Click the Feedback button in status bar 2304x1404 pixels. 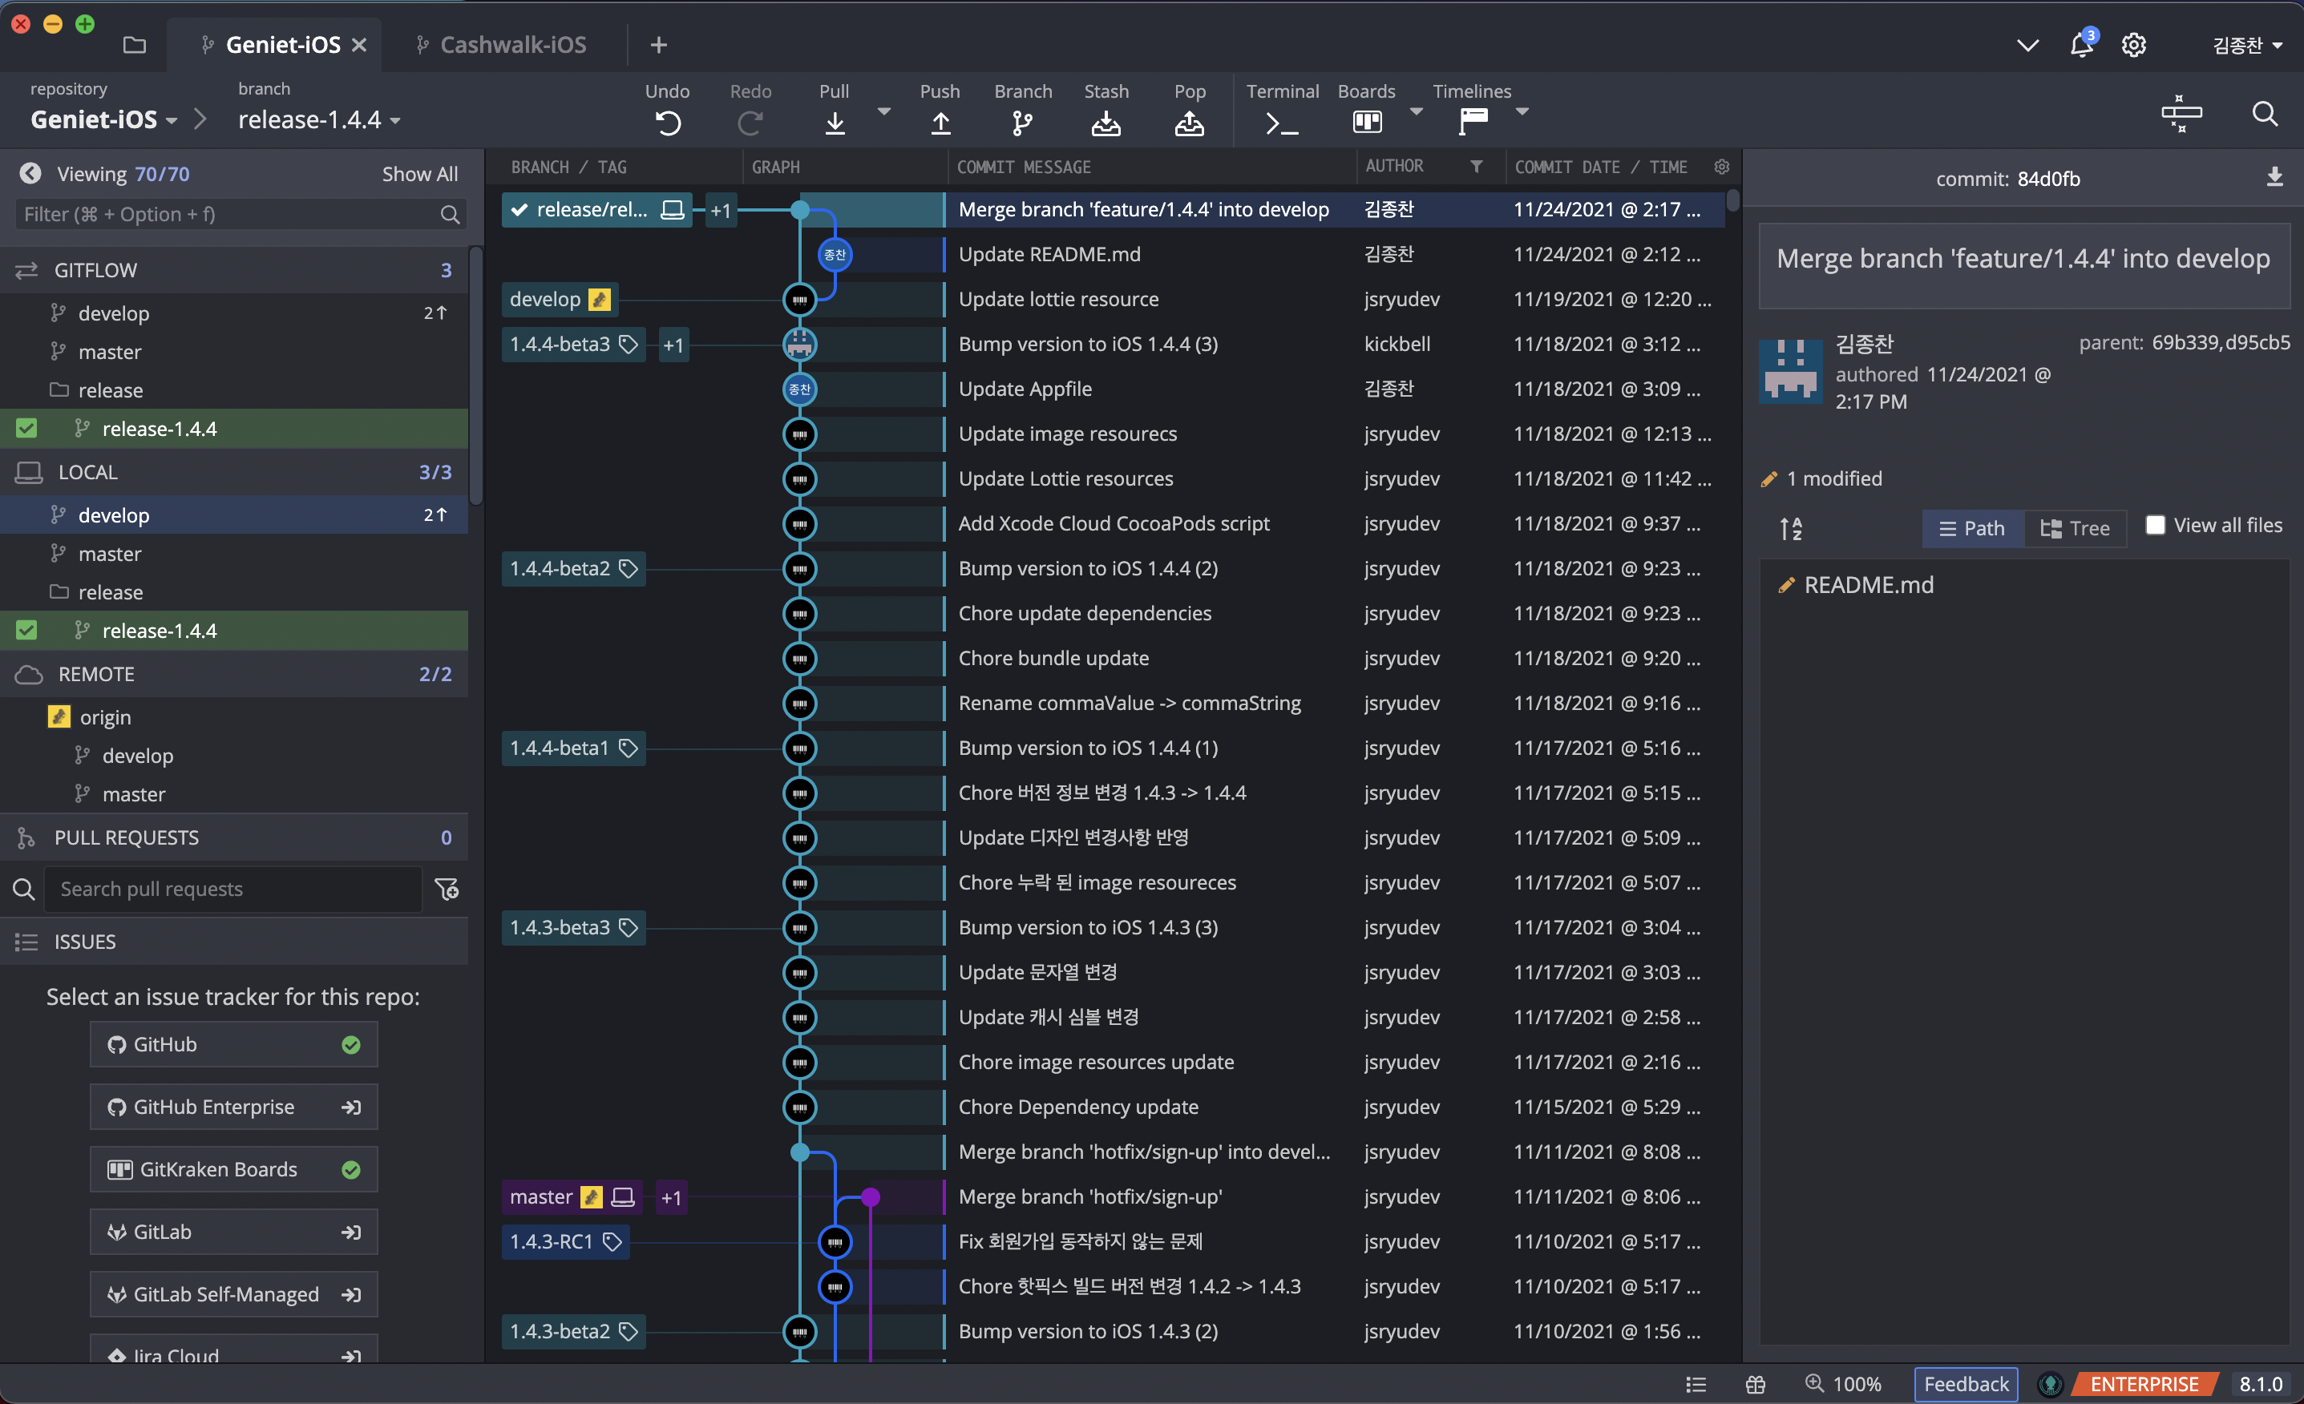pyautogui.click(x=1965, y=1383)
